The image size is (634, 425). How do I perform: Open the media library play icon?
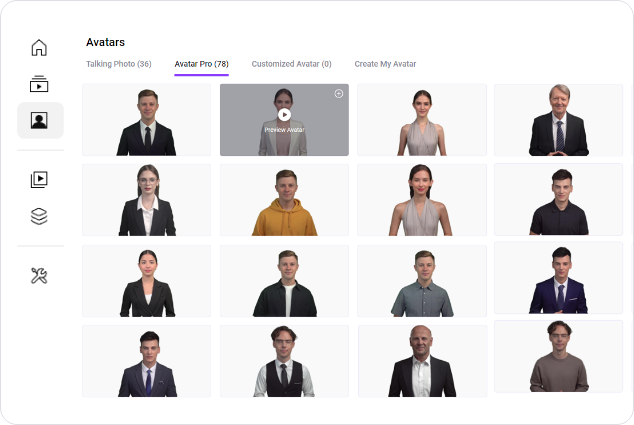click(39, 180)
